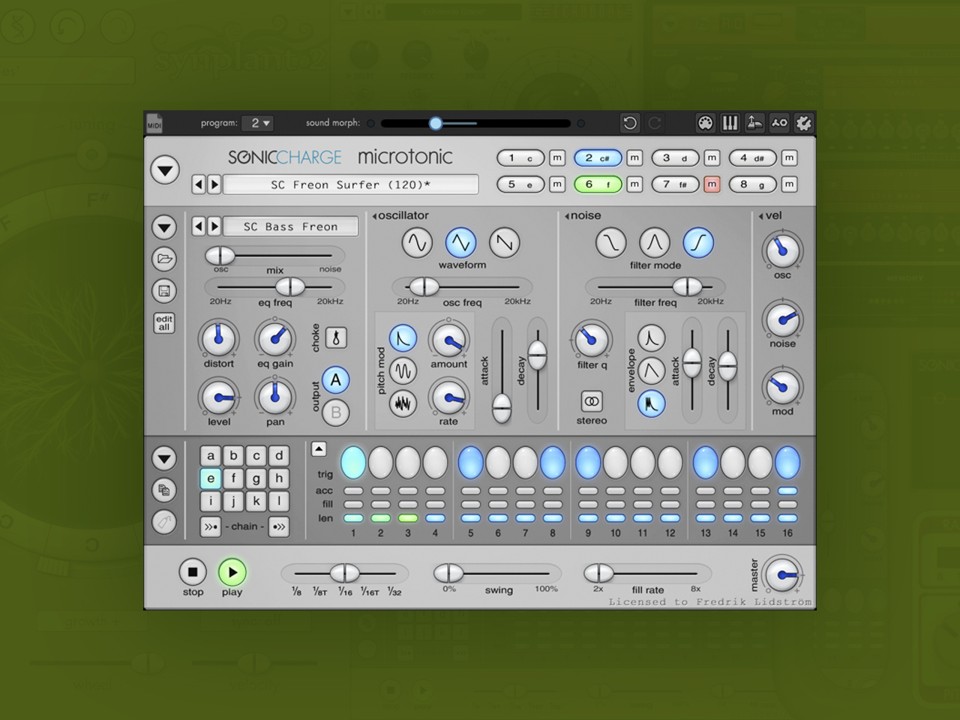Click the master volume knob
Screen dimensions: 960x720
(x=782, y=574)
